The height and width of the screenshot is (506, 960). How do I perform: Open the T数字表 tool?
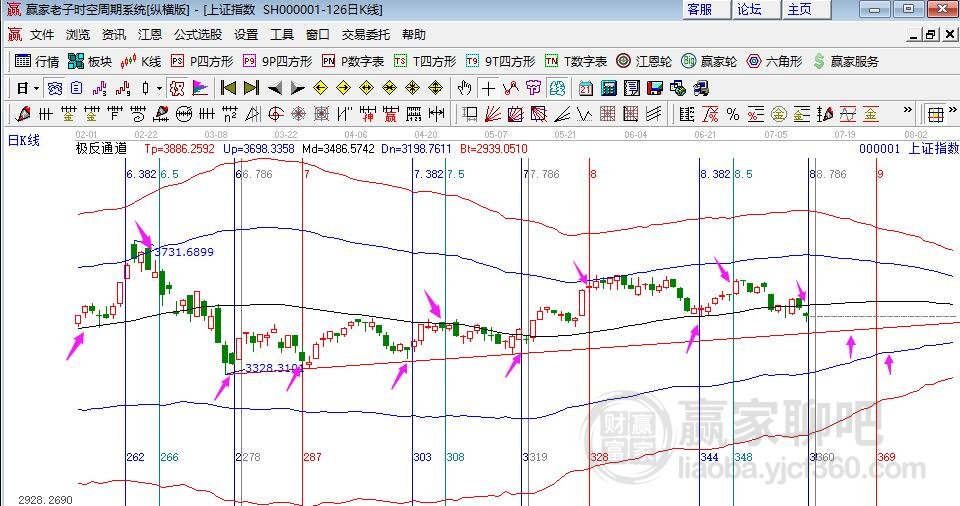coord(576,61)
